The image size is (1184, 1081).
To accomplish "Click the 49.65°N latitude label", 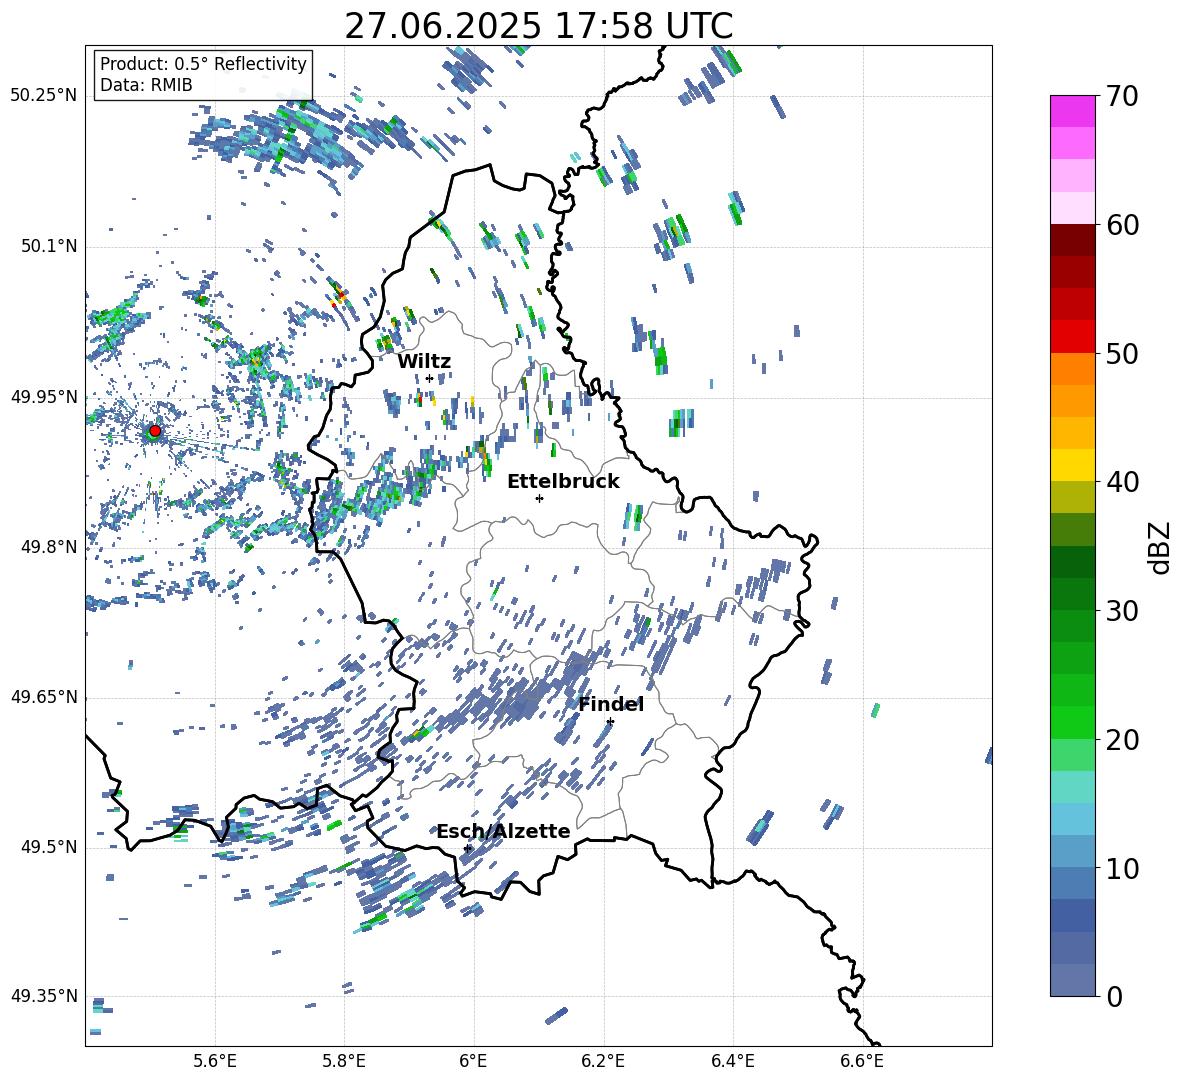I will point(44,697).
